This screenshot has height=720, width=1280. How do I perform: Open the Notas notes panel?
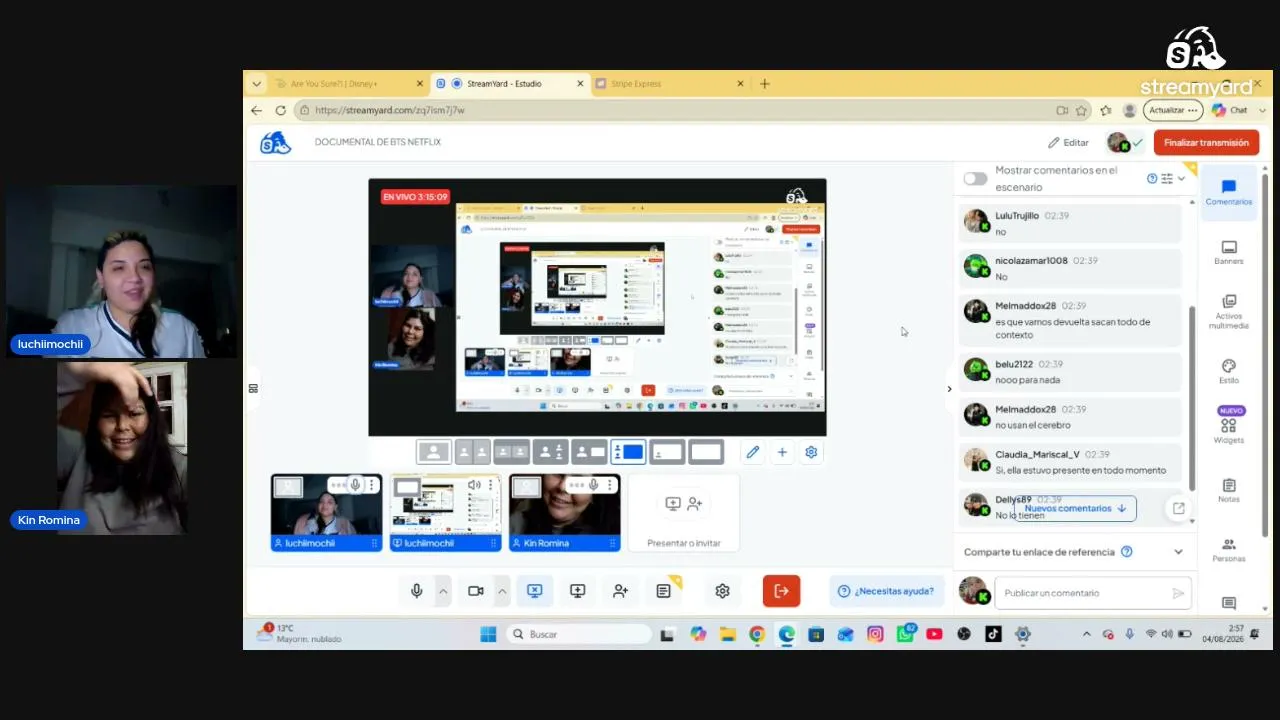pos(1229,490)
